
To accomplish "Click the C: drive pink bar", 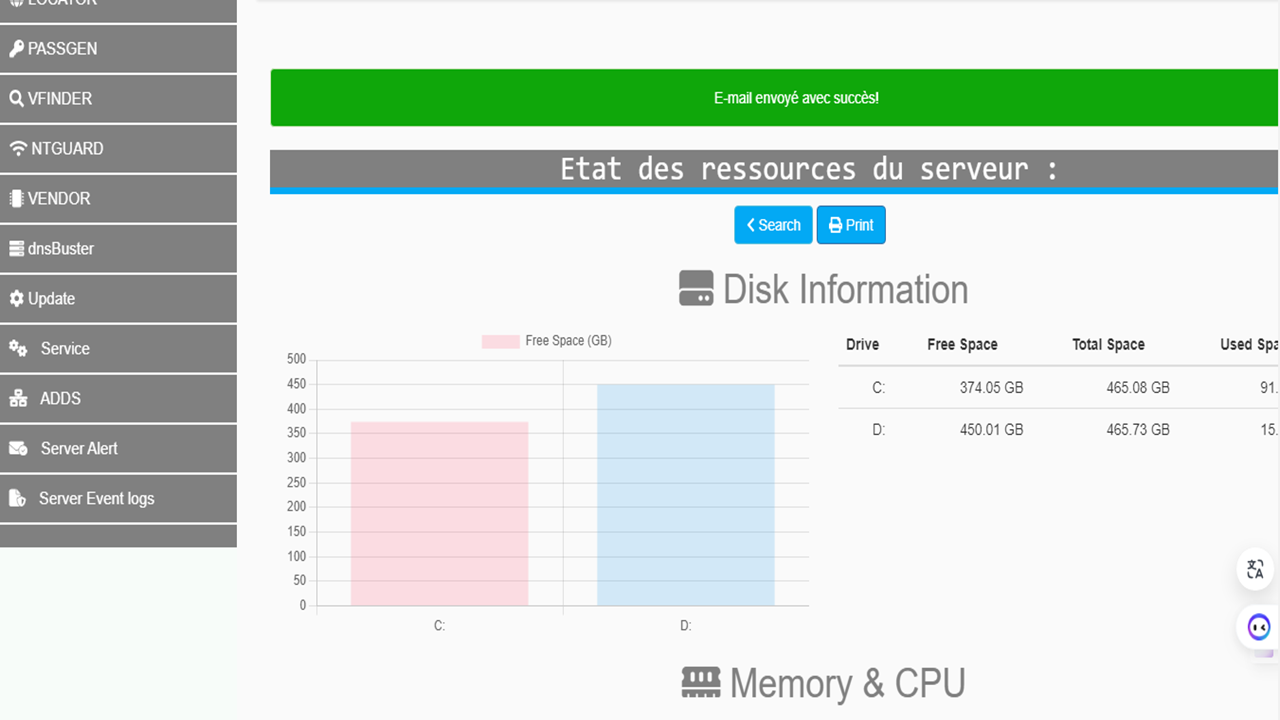I will [439, 513].
